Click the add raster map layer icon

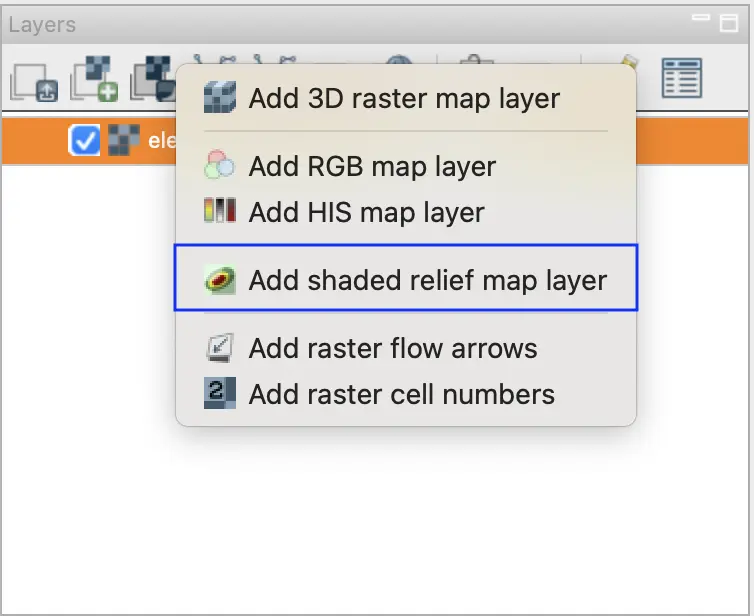tap(95, 80)
